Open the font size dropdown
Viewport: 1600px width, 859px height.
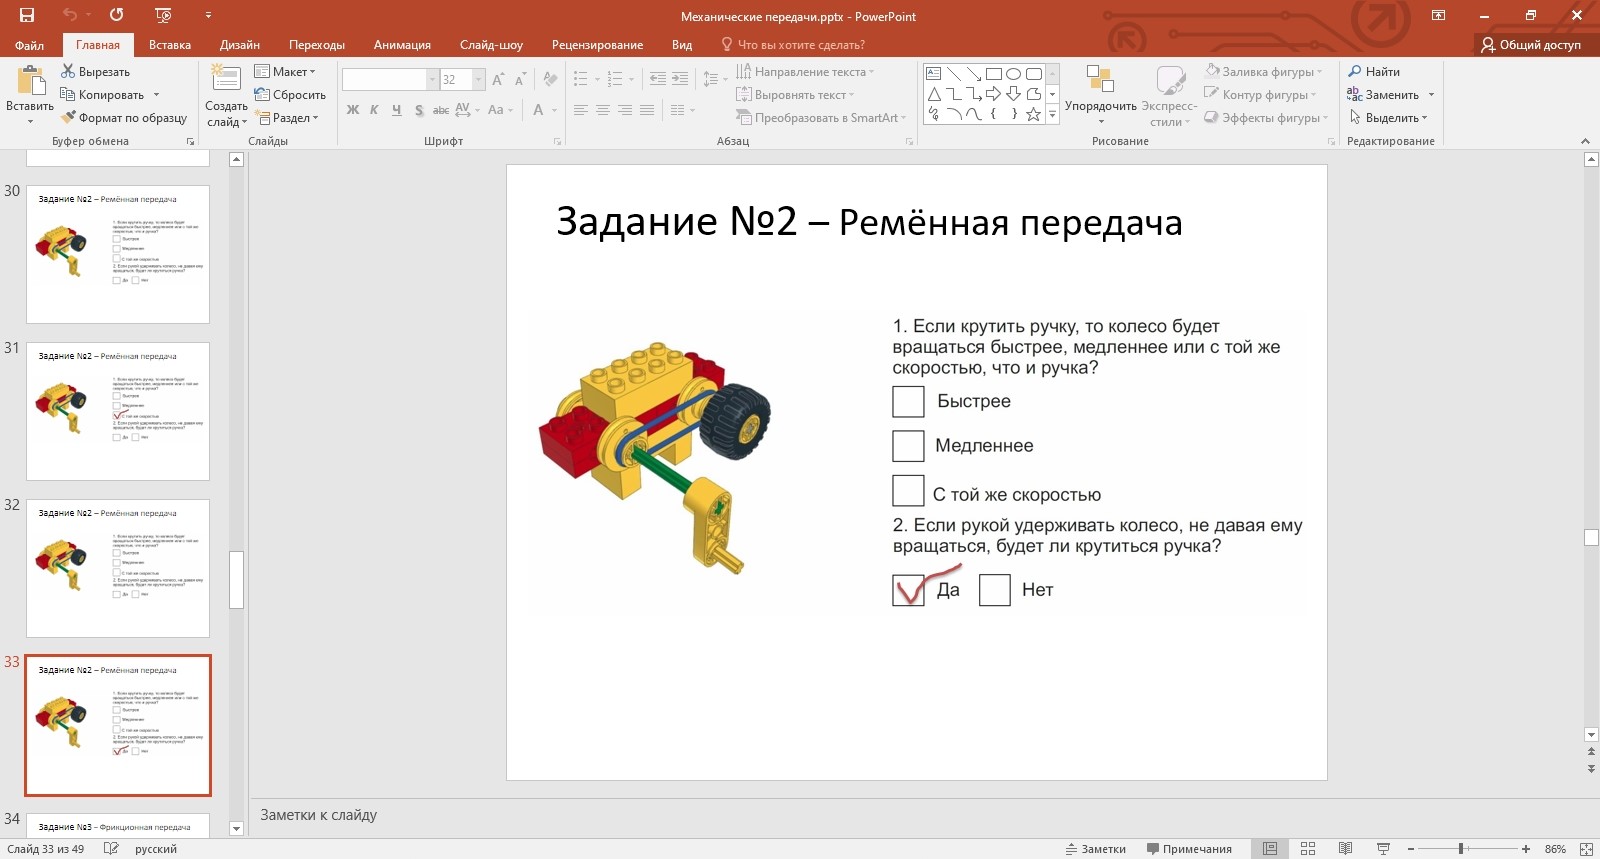point(479,80)
